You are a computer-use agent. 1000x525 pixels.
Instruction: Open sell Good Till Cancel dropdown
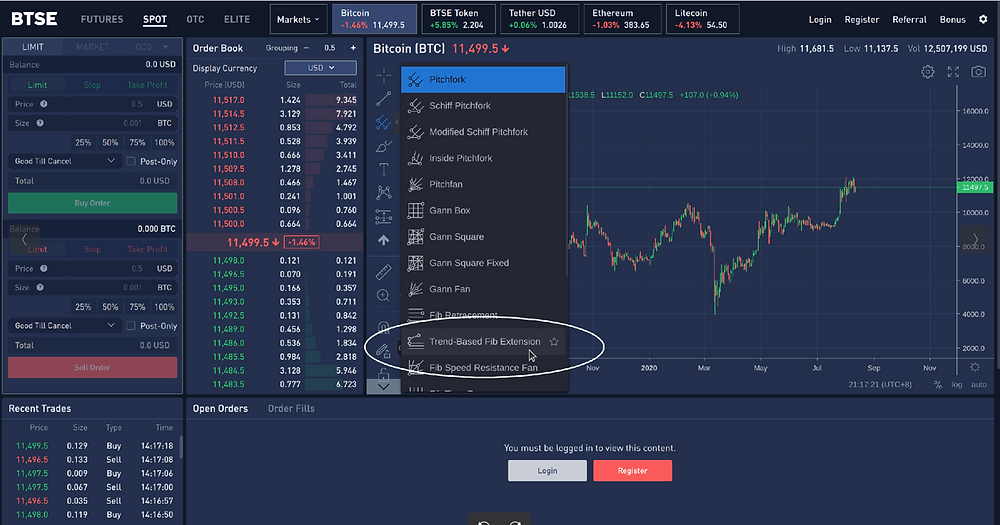click(x=64, y=326)
